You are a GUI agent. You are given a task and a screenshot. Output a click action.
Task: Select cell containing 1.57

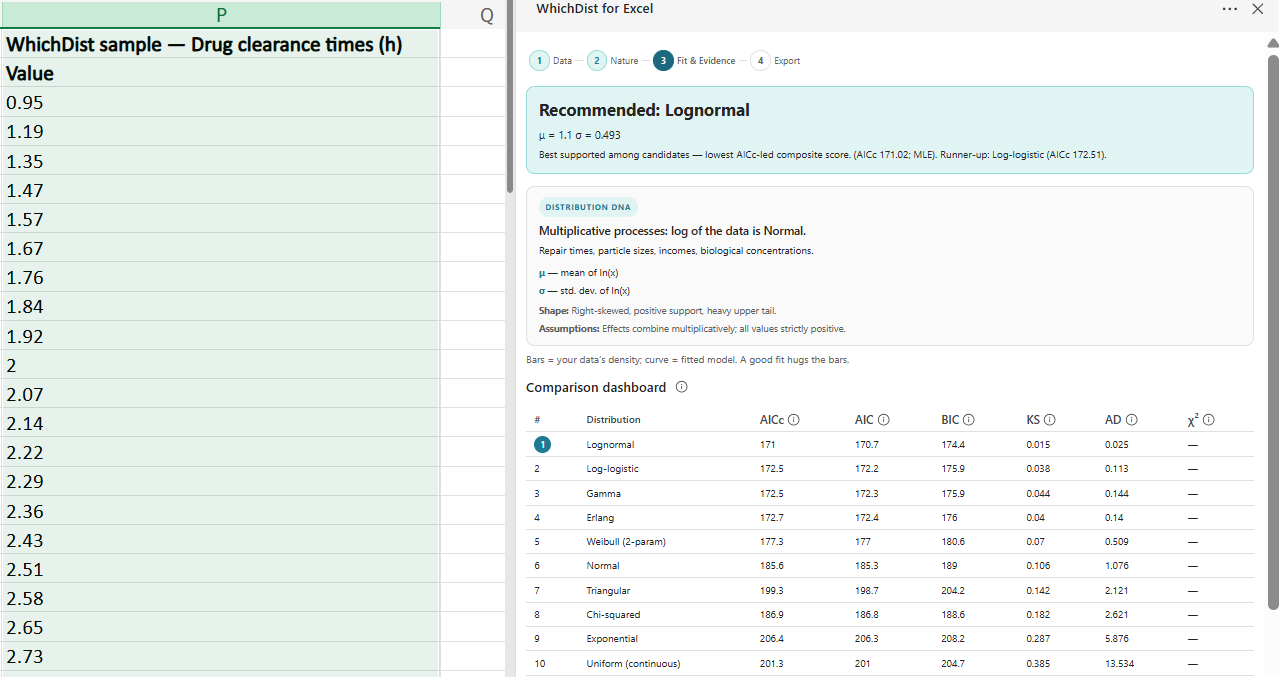pos(220,219)
